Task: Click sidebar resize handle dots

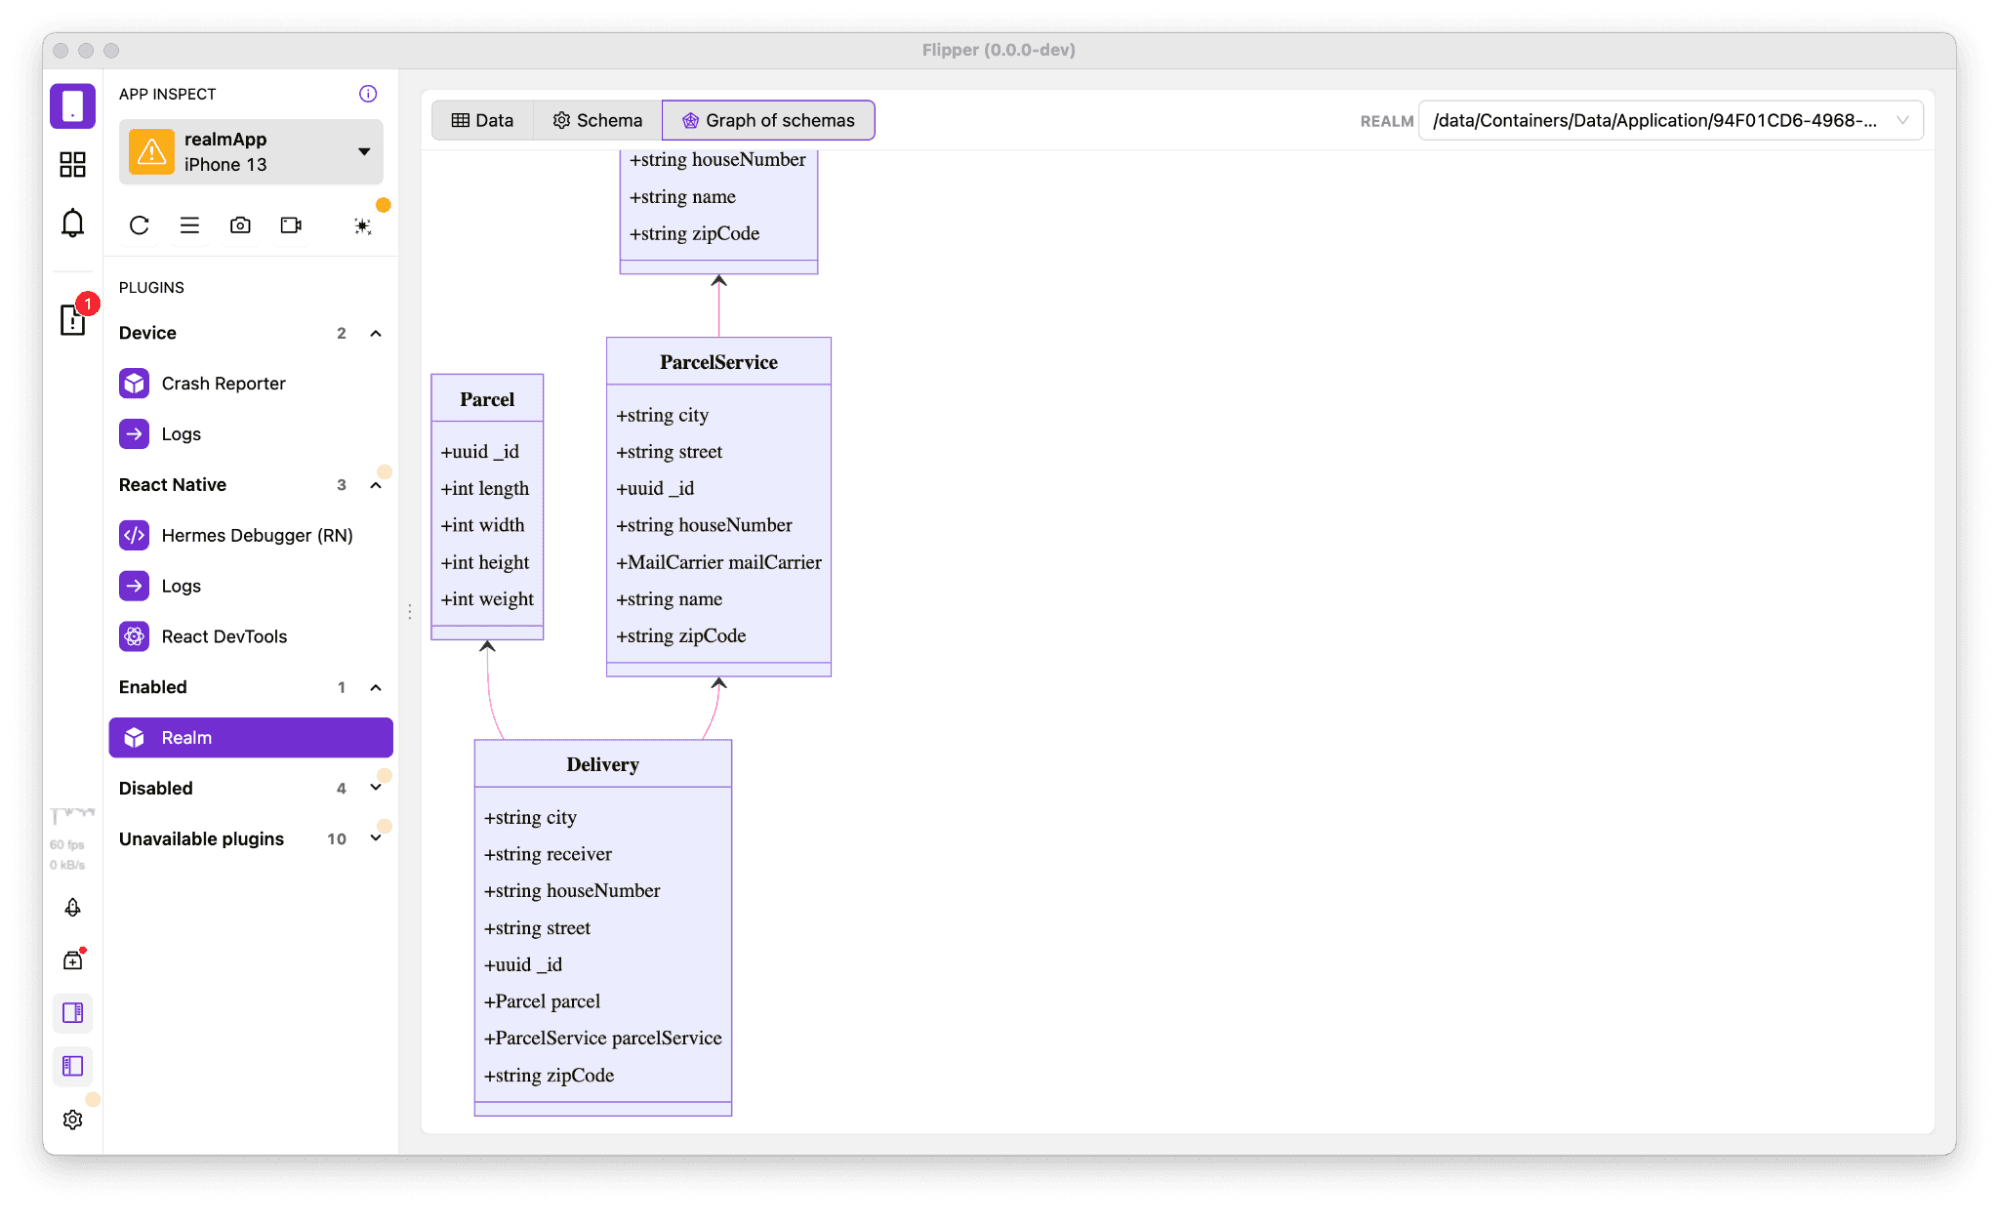Action: 410,611
